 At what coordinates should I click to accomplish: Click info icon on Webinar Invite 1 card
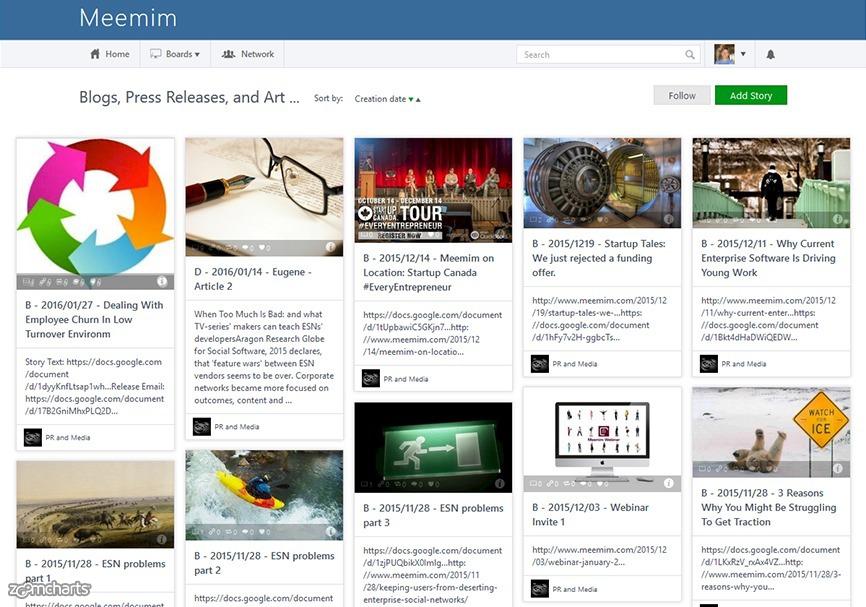tap(669, 483)
